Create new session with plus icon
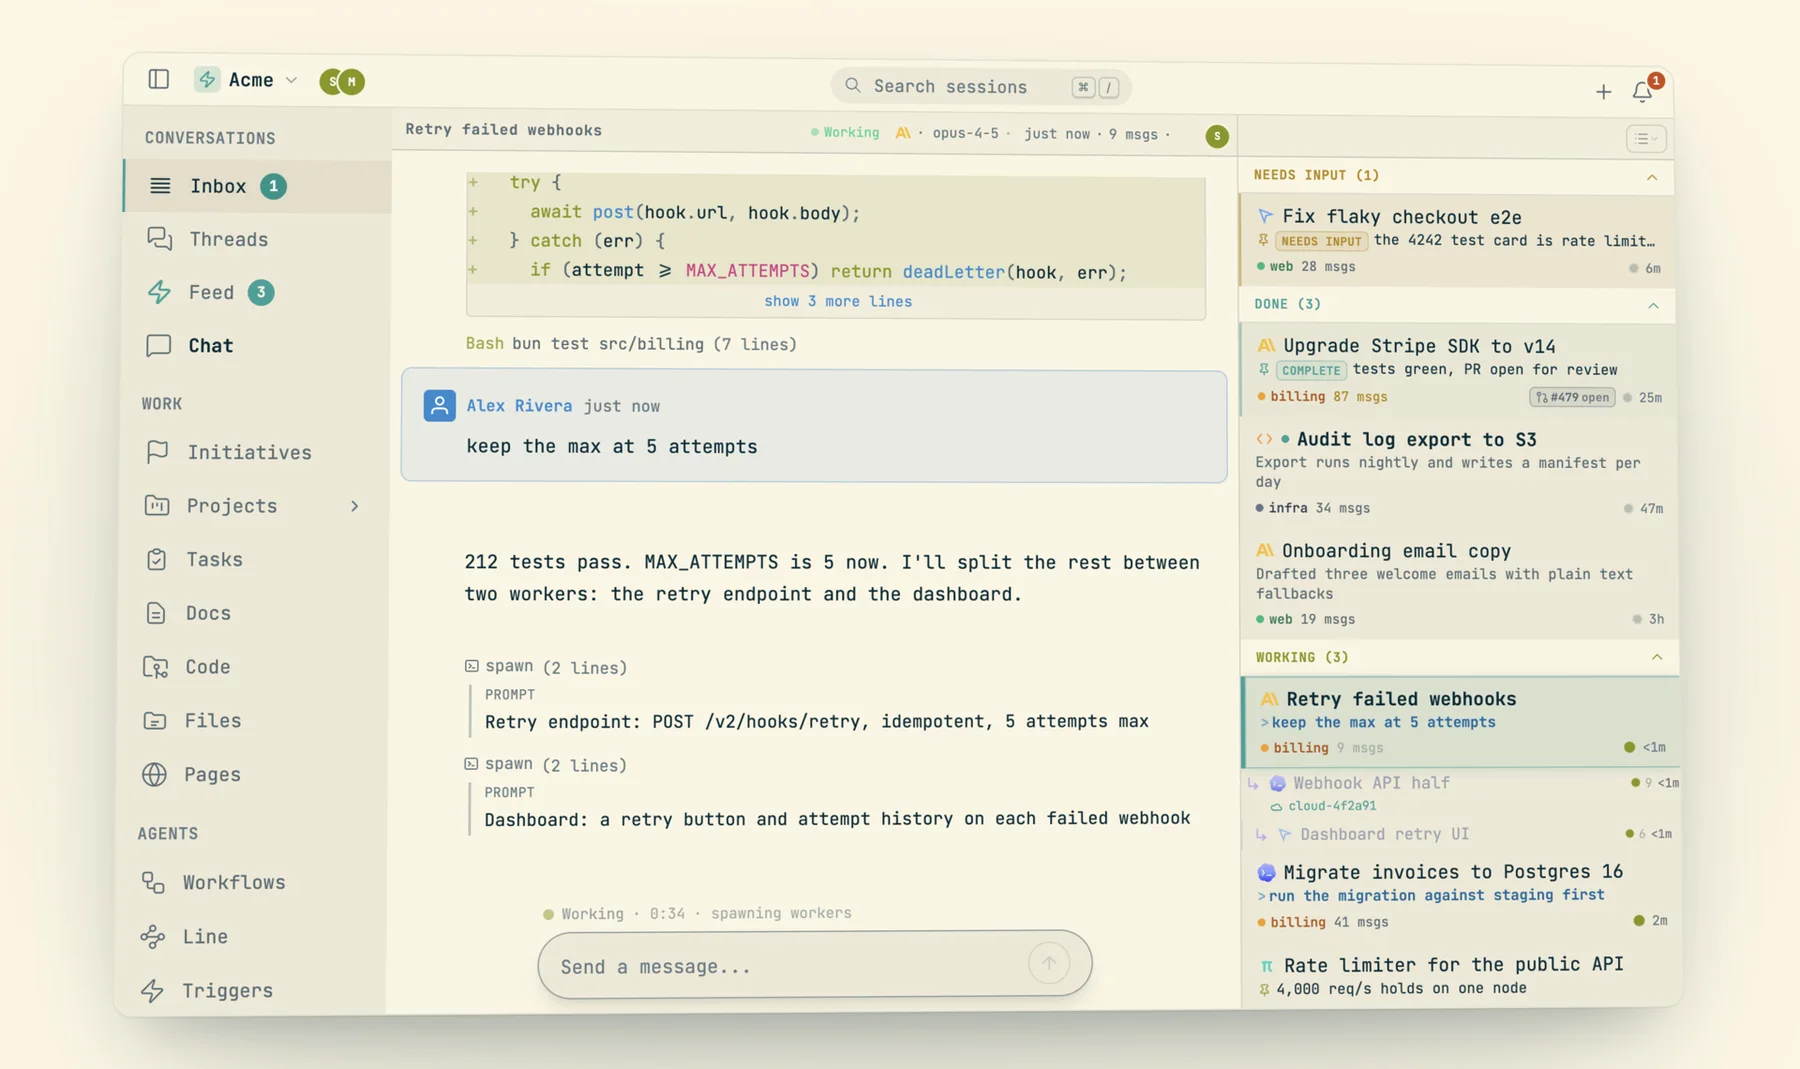 (1603, 92)
